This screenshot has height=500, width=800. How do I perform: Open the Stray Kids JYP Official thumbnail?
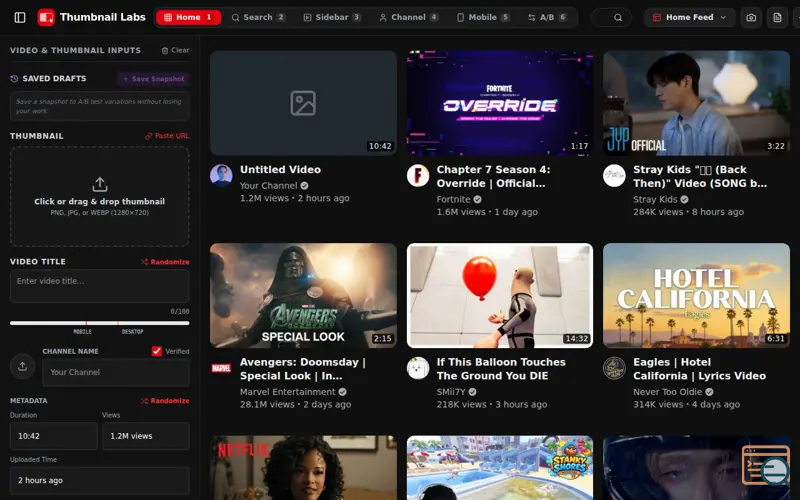pos(696,103)
